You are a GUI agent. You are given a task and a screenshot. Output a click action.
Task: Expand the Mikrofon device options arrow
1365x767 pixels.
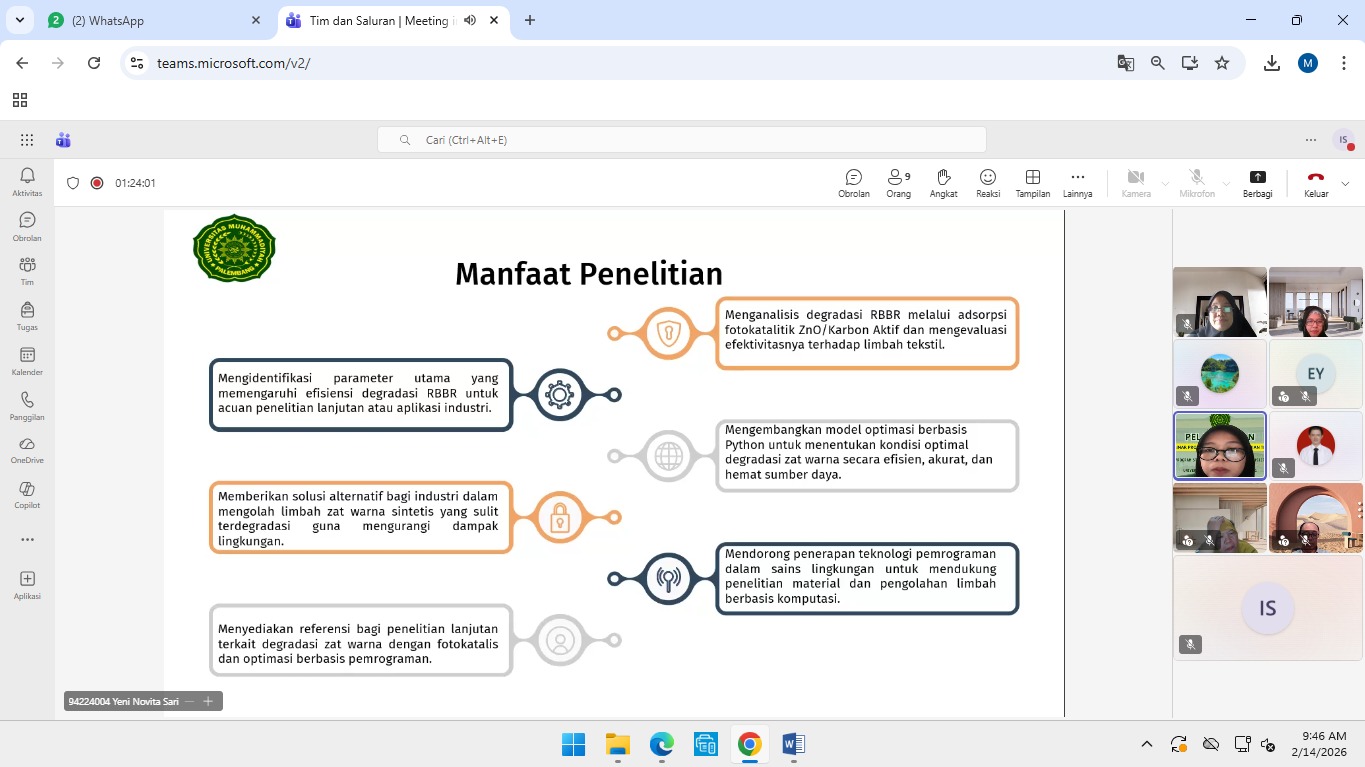pyautogui.click(x=1225, y=183)
